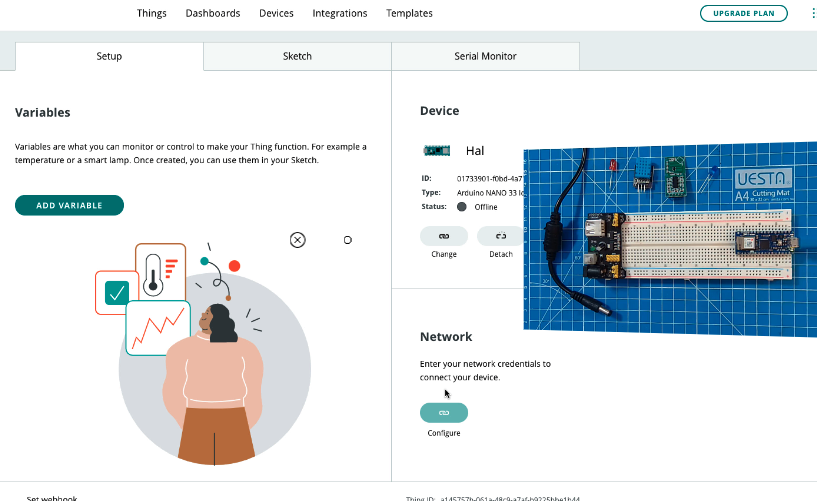Click the thermometer card in the illustration
Screen dimensions: 817x501
[x=160, y=270]
